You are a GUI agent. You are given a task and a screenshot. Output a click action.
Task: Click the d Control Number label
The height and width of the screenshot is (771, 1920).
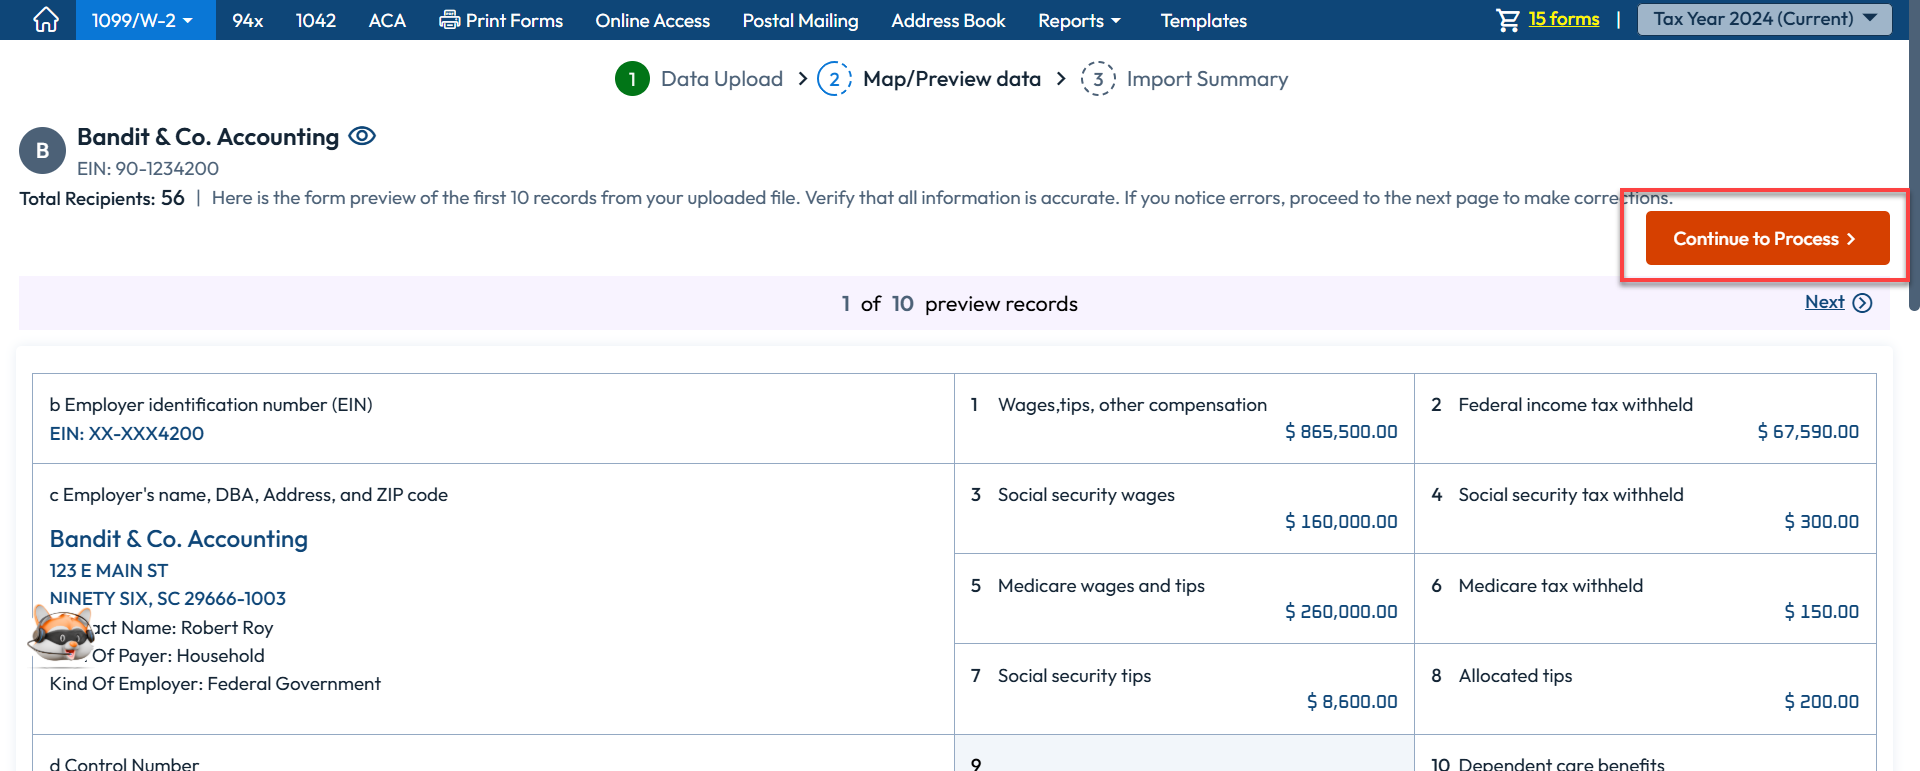click(124, 763)
